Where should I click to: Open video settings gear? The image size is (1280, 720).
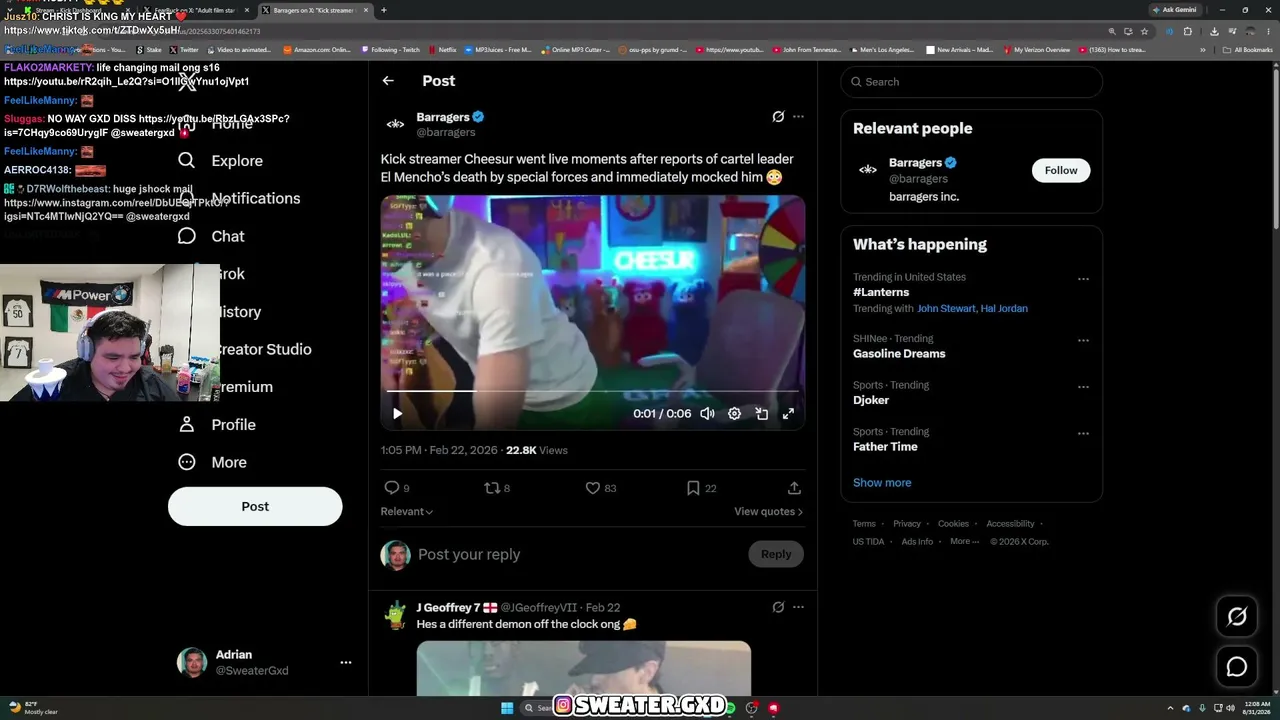click(734, 414)
